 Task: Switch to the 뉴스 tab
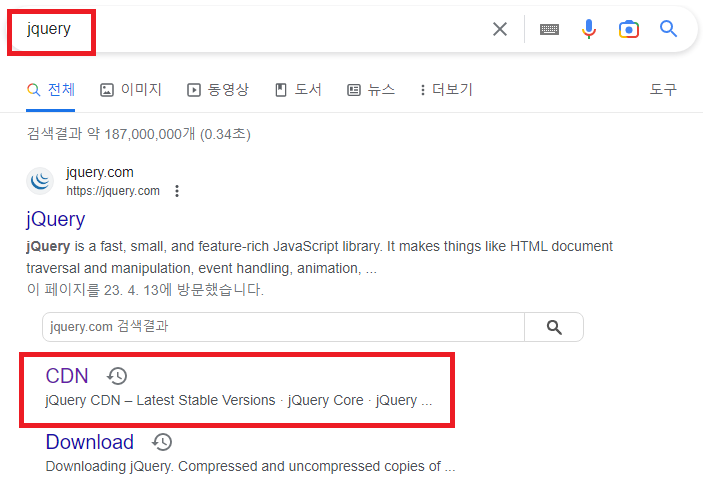(371, 90)
